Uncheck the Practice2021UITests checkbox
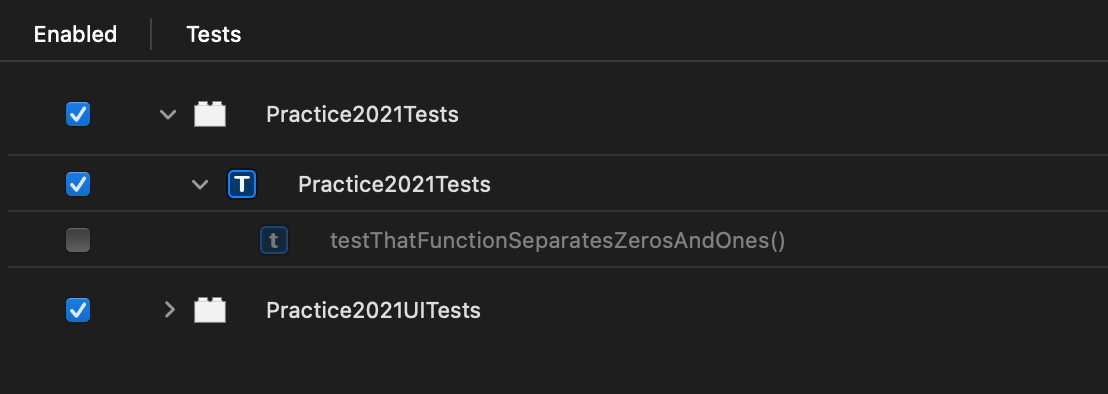The width and height of the screenshot is (1108, 394). 78,310
